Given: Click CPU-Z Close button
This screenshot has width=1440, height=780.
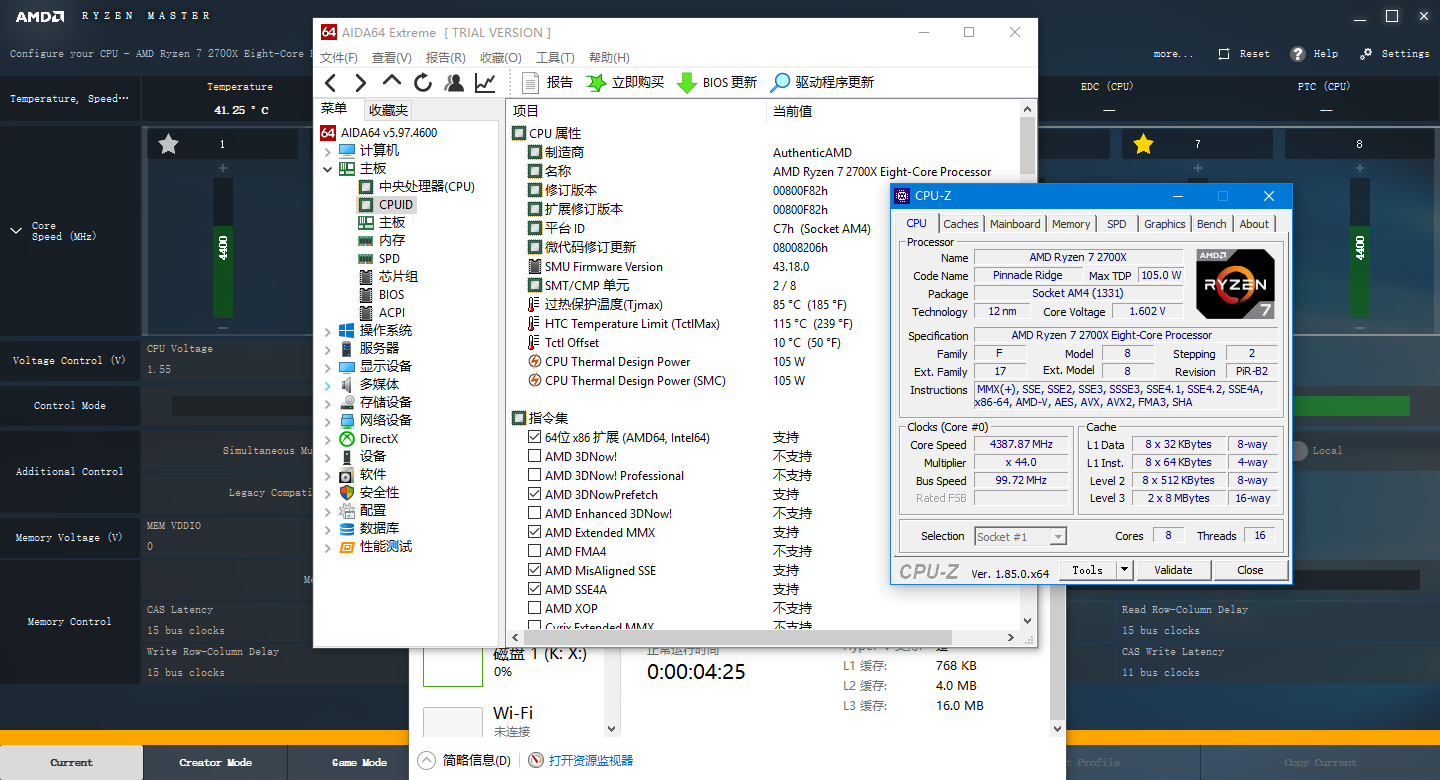Looking at the screenshot, I should point(1250,570).
